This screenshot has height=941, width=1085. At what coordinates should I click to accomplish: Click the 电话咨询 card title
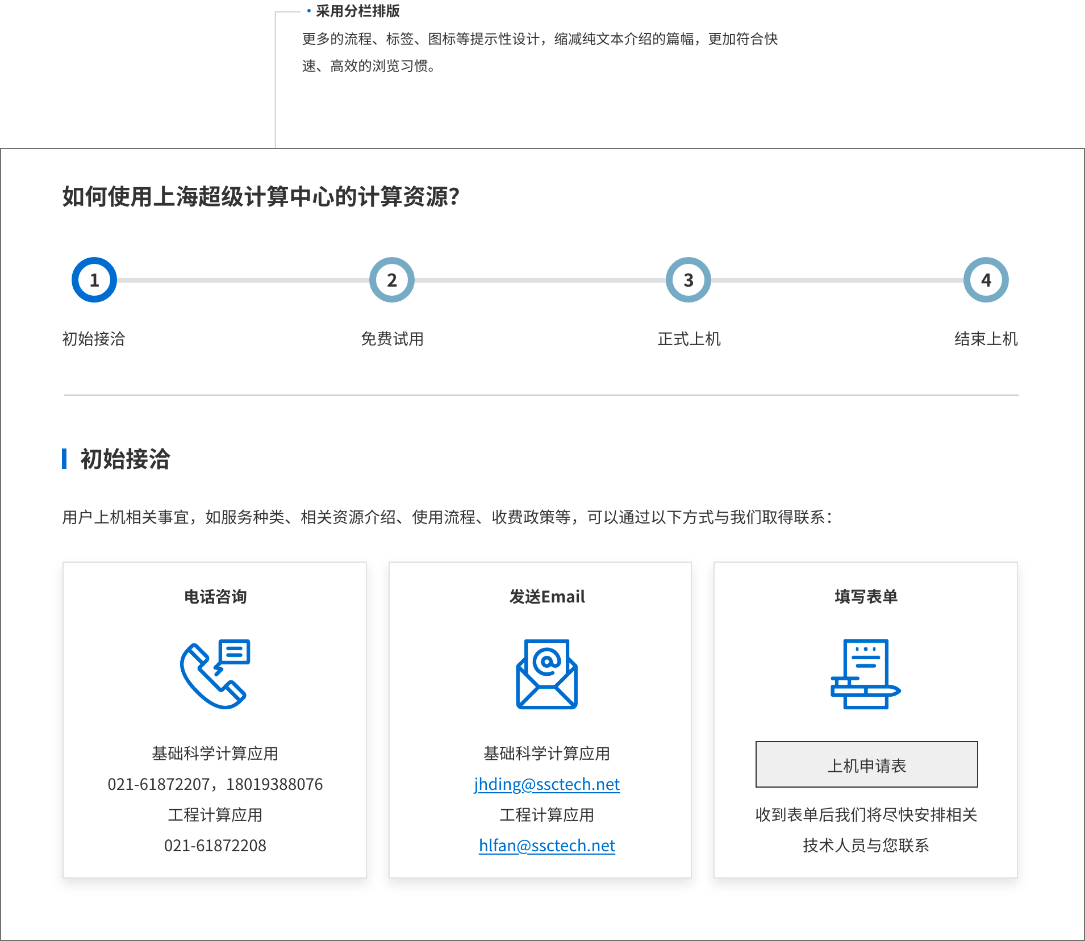(x=215, y=596)
